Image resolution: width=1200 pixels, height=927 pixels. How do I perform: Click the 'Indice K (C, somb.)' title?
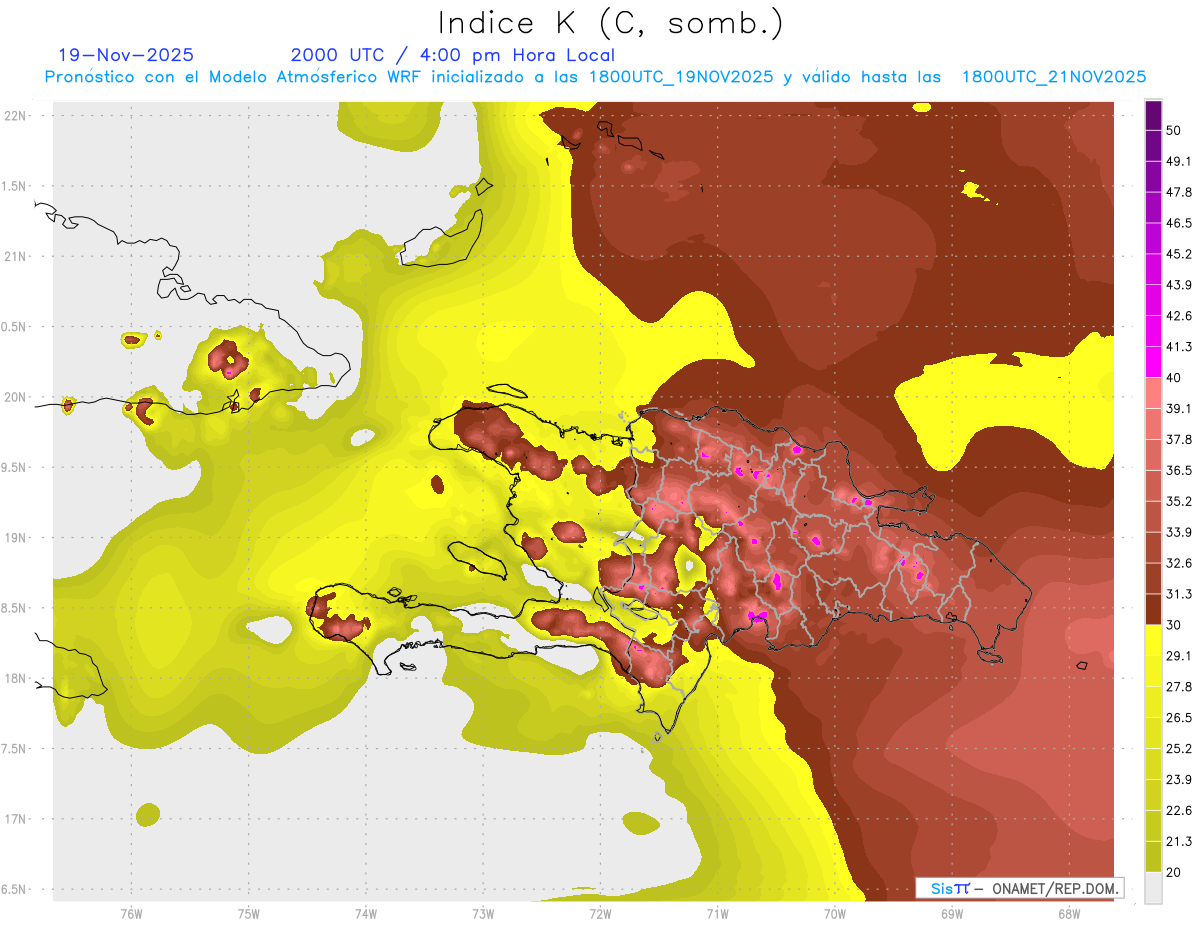(x=611, y=23)
